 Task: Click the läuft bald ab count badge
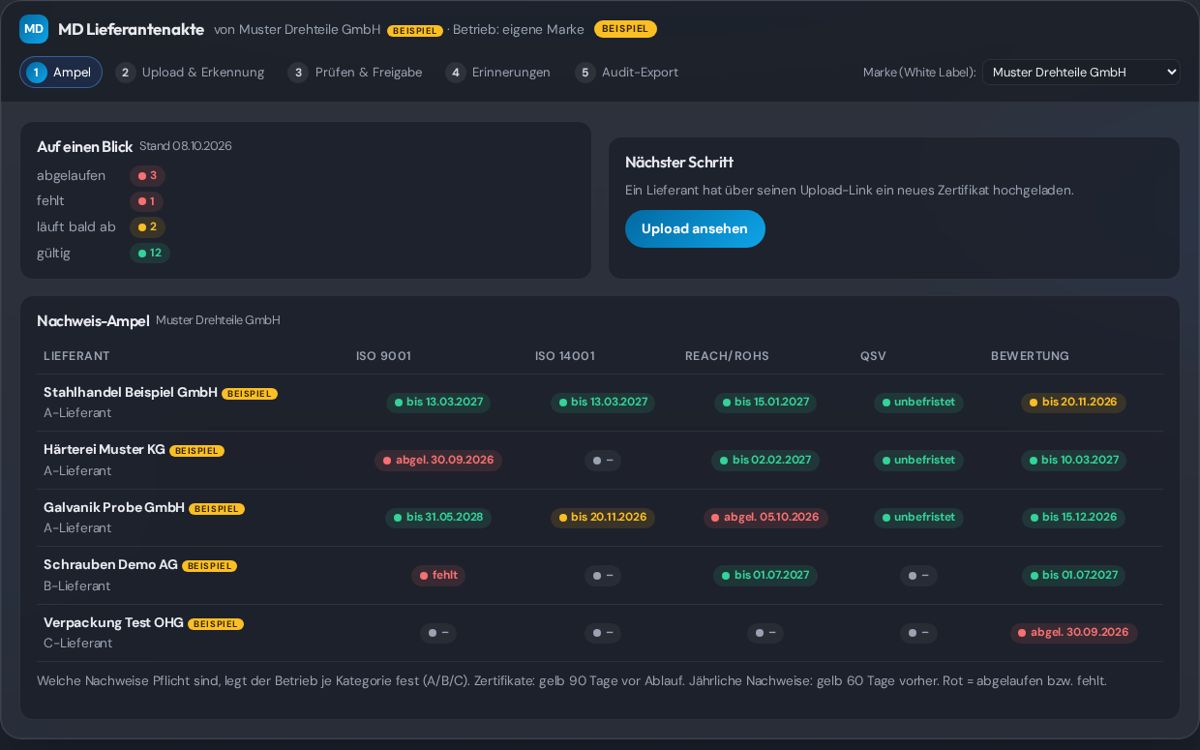pyautogui.click(x=147, y=227)
